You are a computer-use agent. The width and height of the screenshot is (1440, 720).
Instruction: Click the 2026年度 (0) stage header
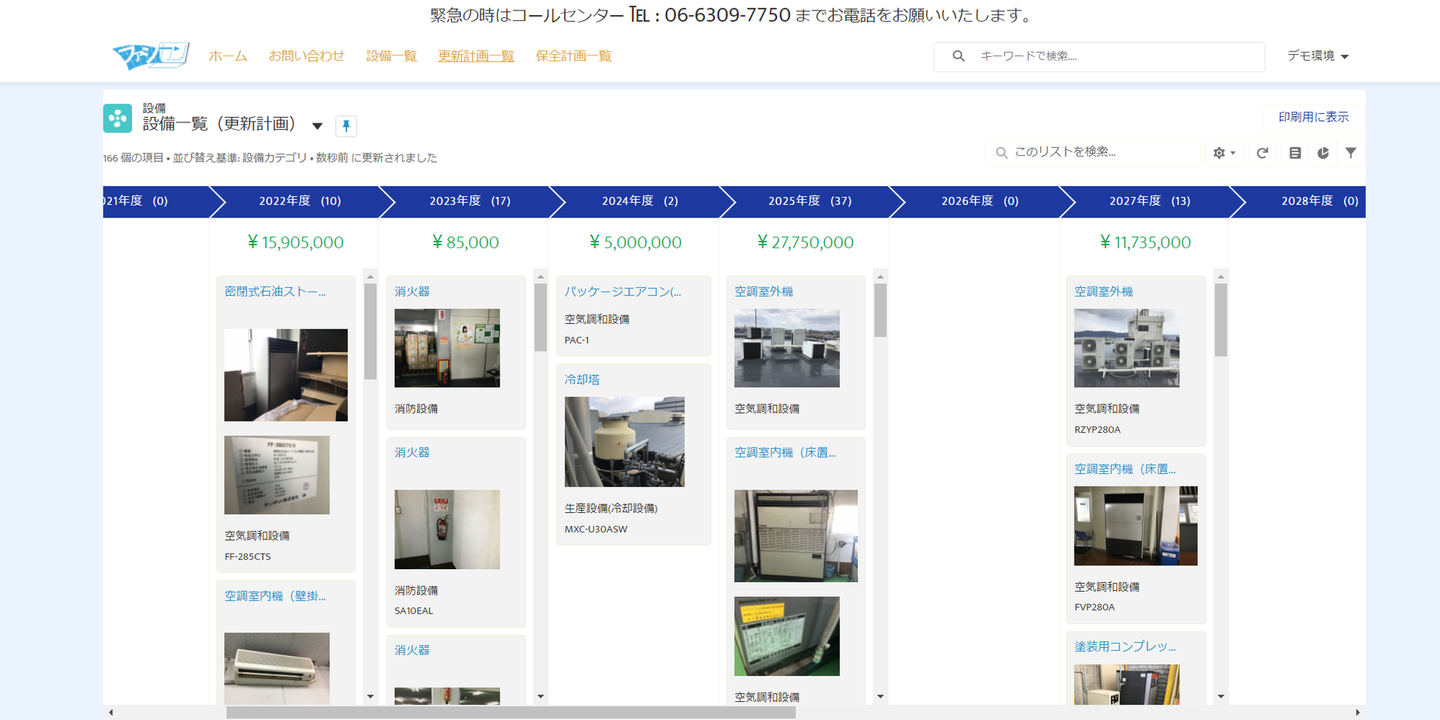980,201
